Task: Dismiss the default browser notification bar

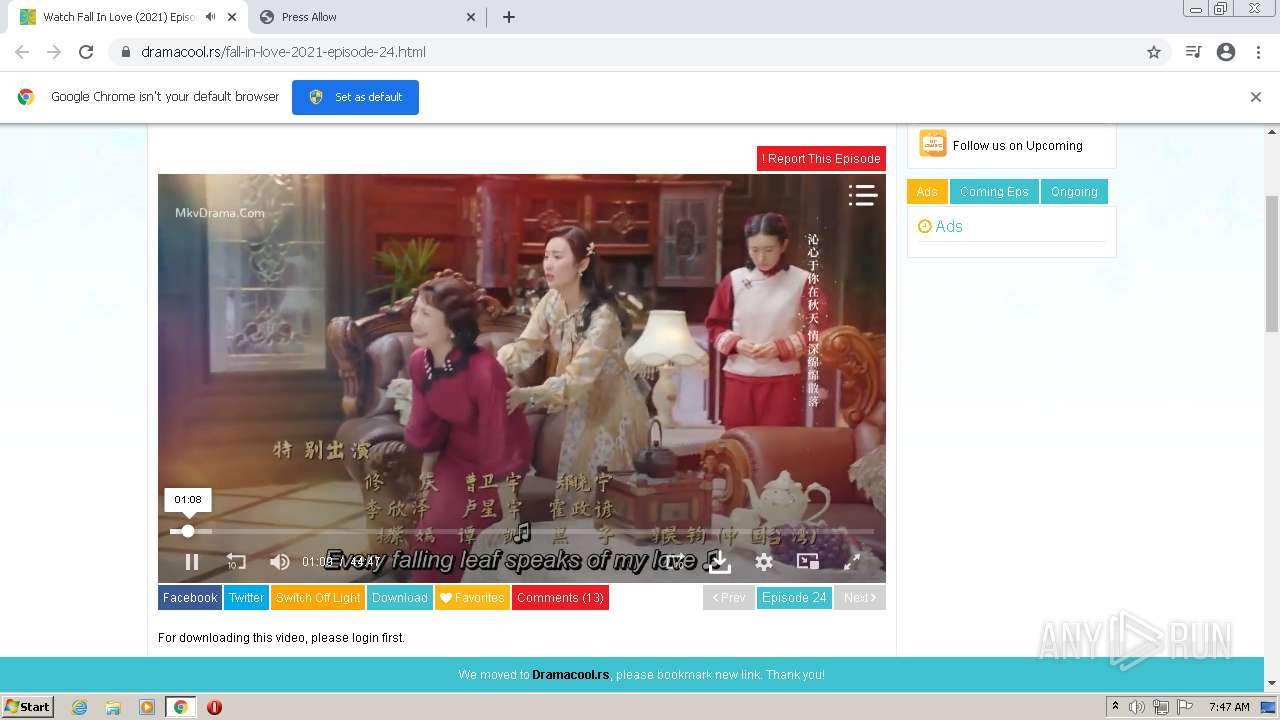Action: [1256, 97]
